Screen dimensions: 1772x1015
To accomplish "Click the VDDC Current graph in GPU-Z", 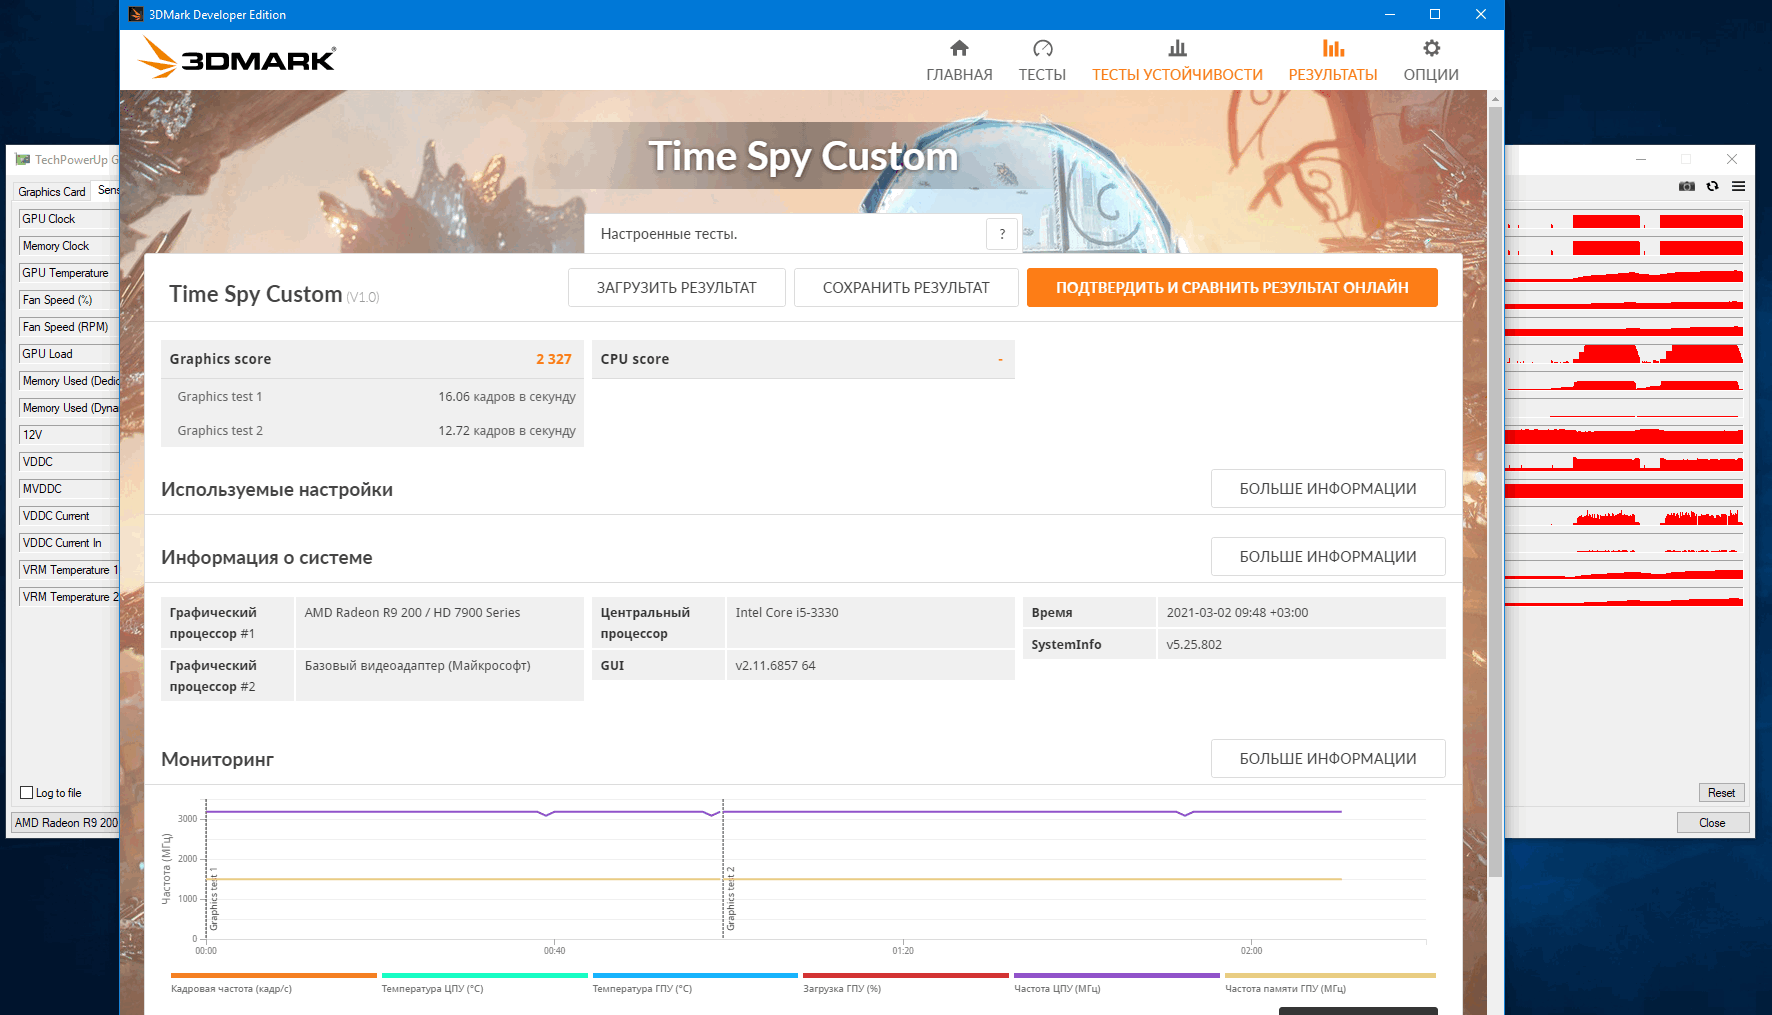I will (1624, 516).
